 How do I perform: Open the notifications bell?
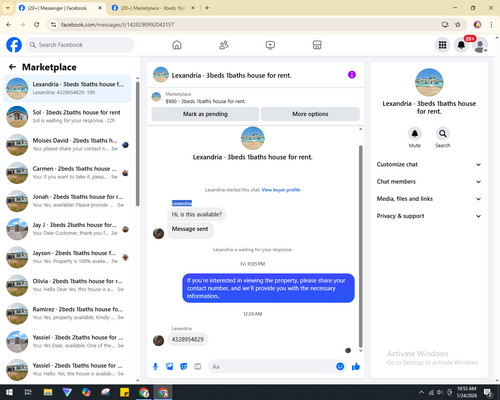[461, 45]
